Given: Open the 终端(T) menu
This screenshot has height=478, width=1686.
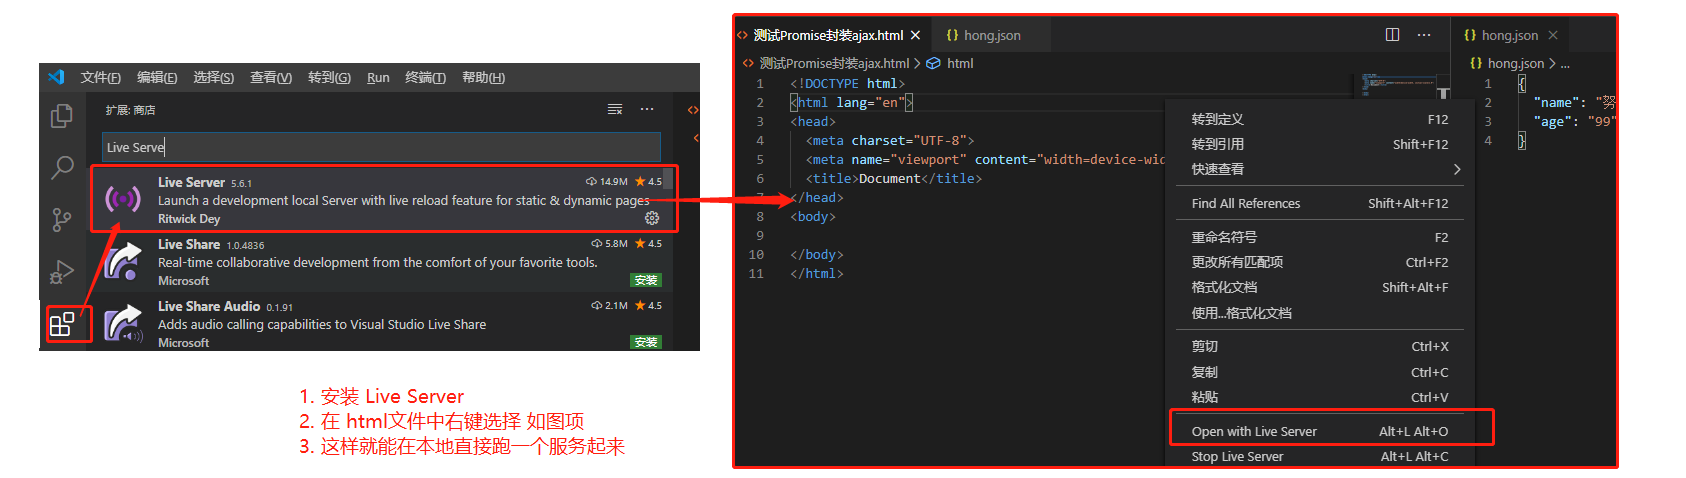Looking at the screenshot, I should click(x=425, y=78).
